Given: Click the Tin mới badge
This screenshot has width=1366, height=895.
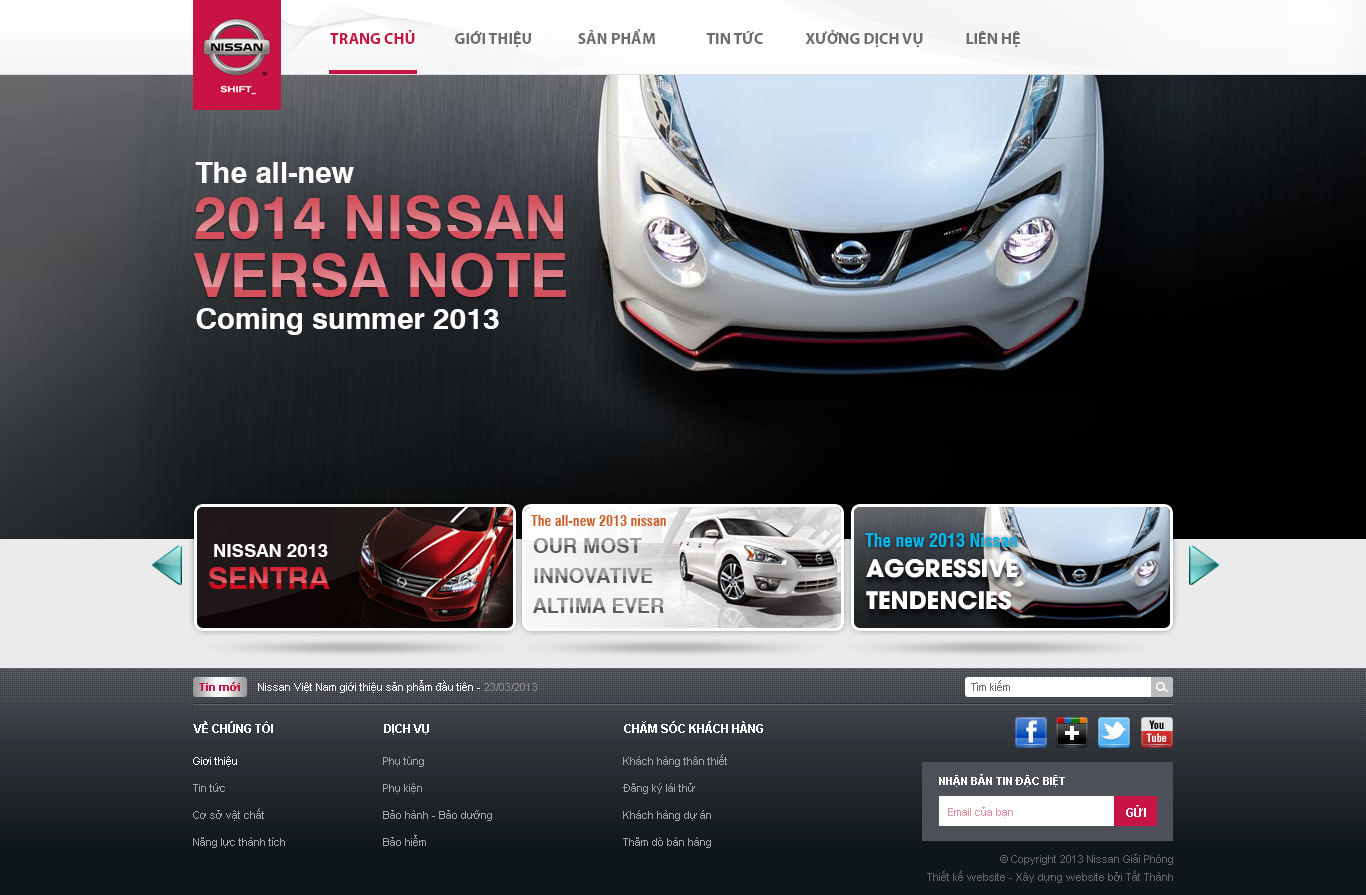Looking at the screenshot, I should point(220,687).
